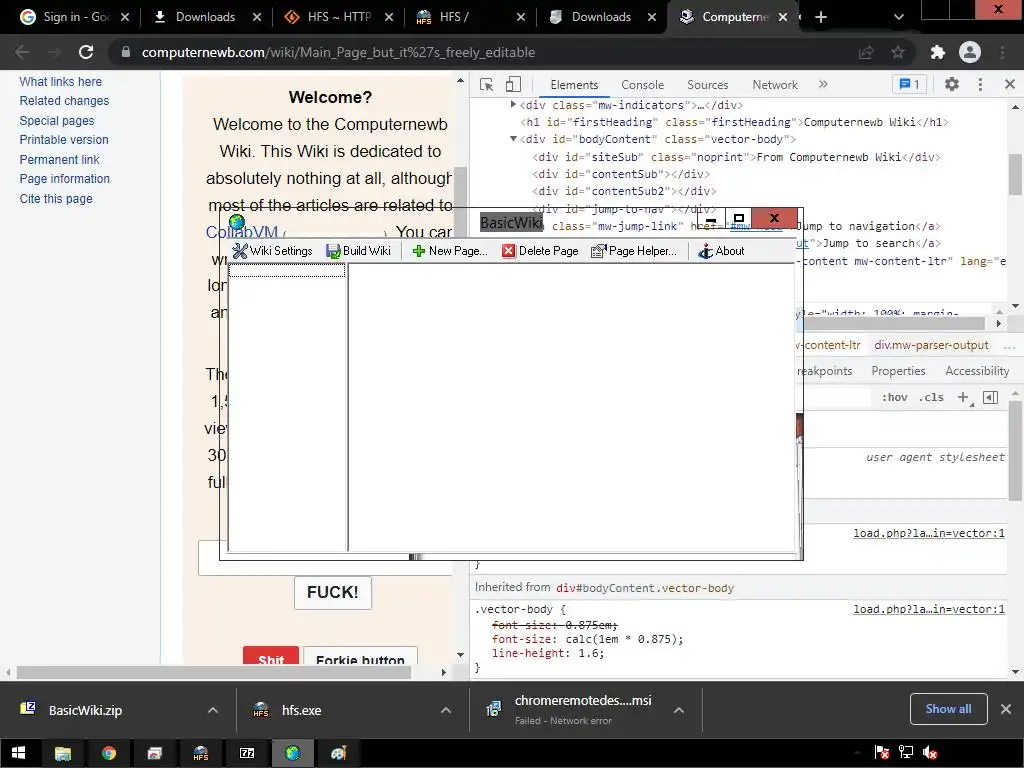This screenshot has width=1024, height=768.
Task: Collapse the bodyContent div node
Action: pyautogui.click(x=513, y=138)
